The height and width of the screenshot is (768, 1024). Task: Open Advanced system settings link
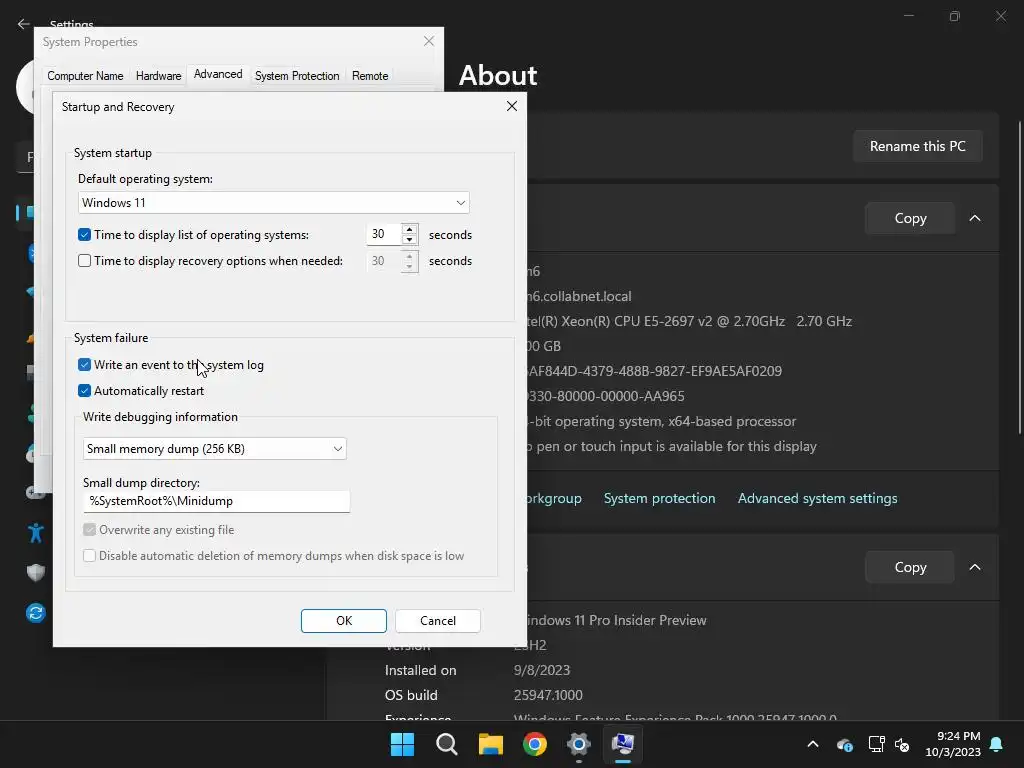coord(818,498)
